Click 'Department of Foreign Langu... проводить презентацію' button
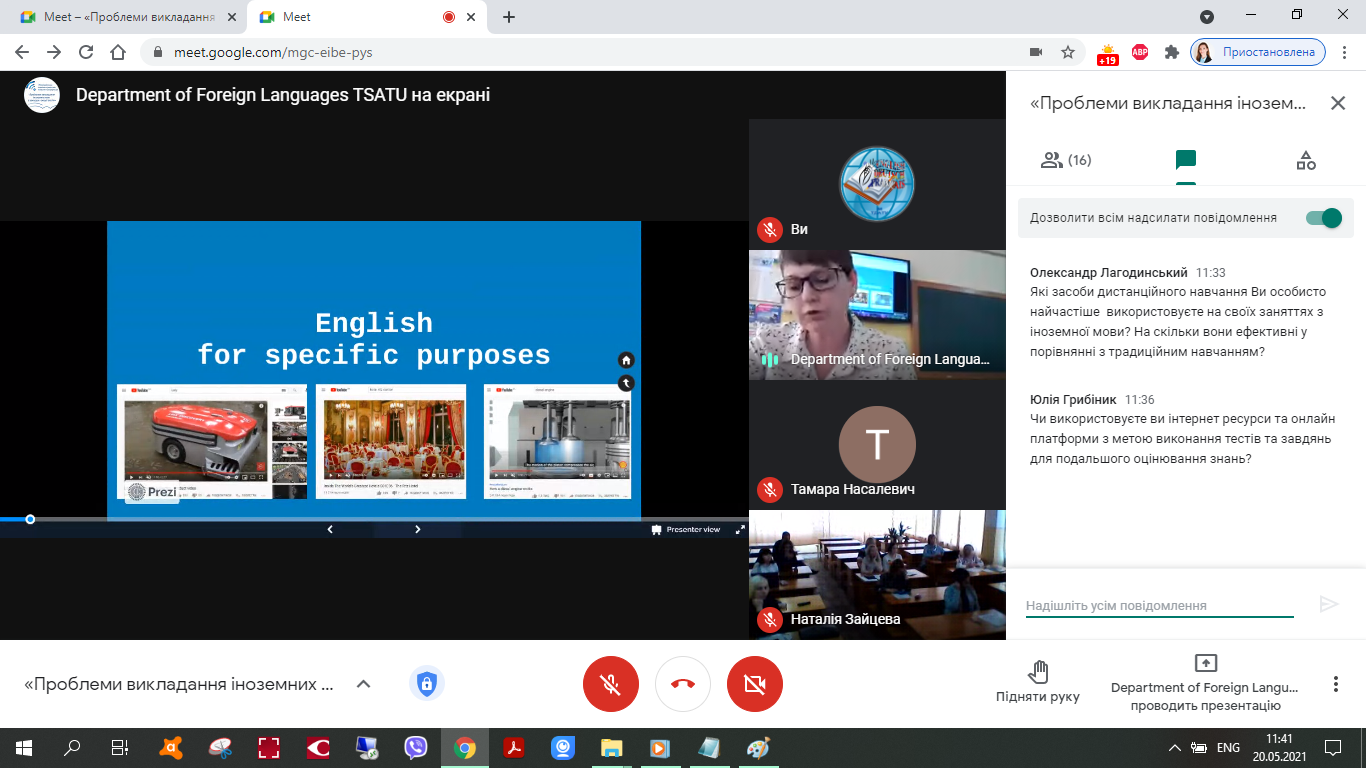 1205,684
